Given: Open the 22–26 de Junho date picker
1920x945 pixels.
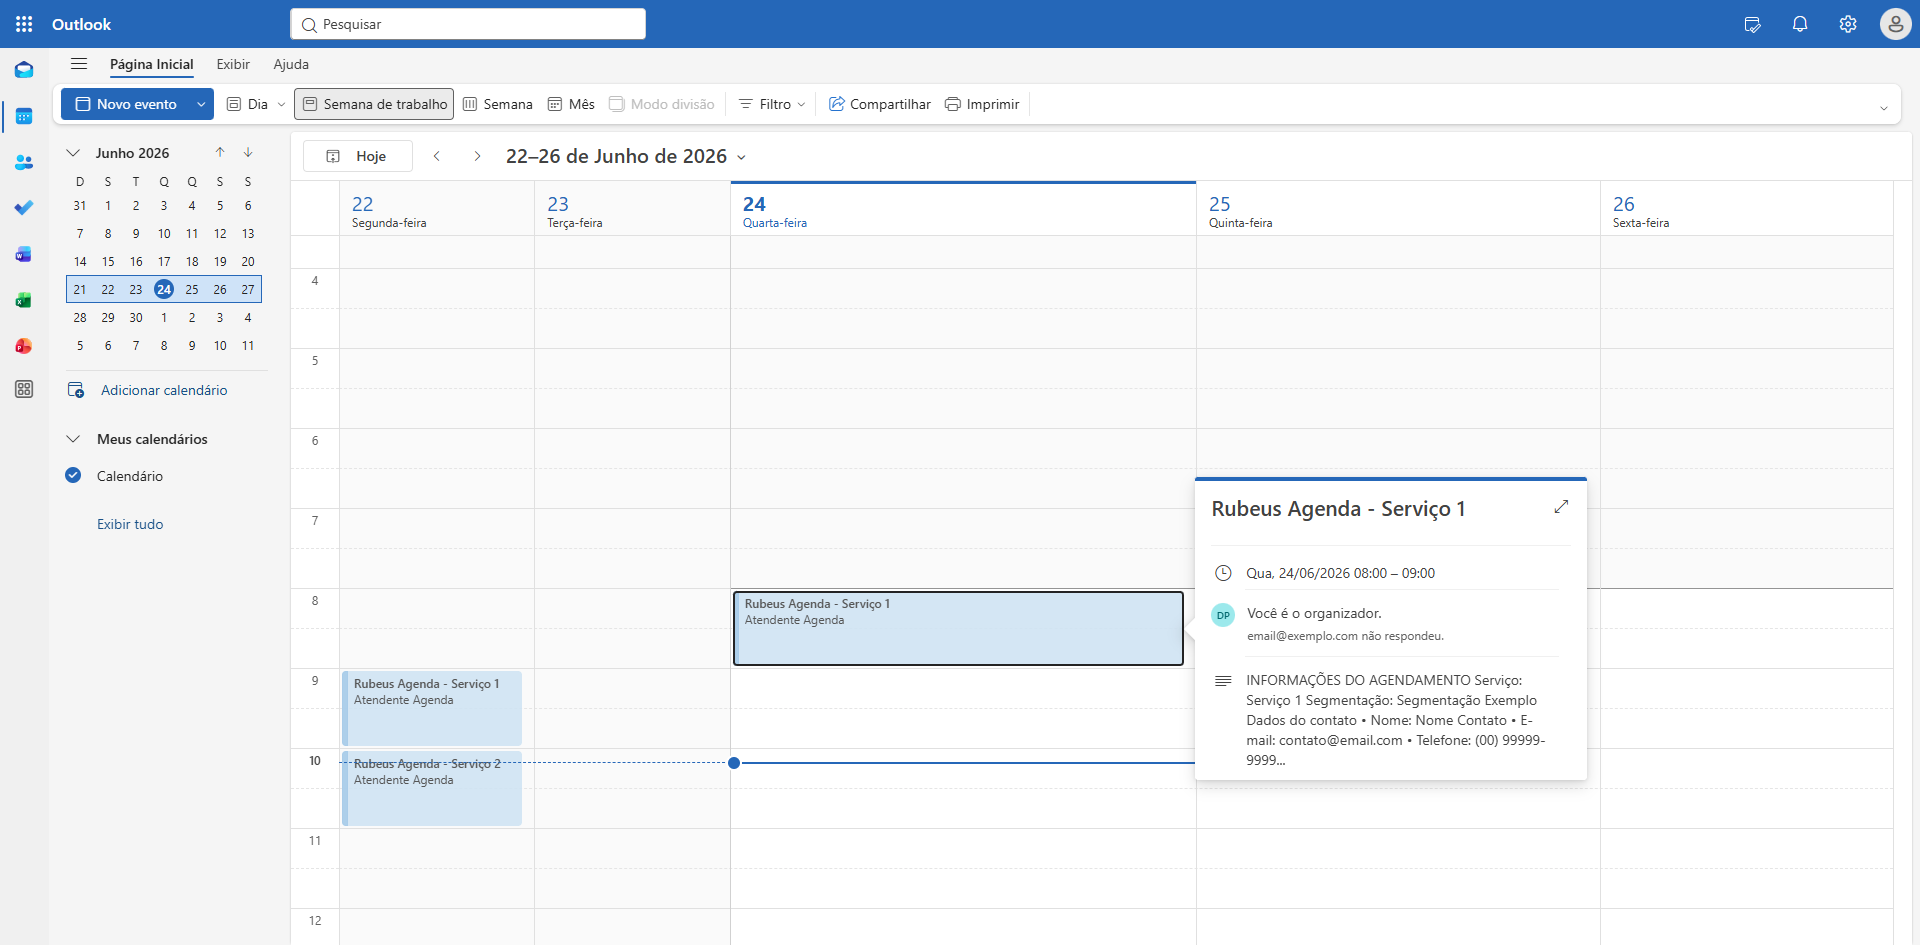Looking at the screenshot, I should [626, 156].
